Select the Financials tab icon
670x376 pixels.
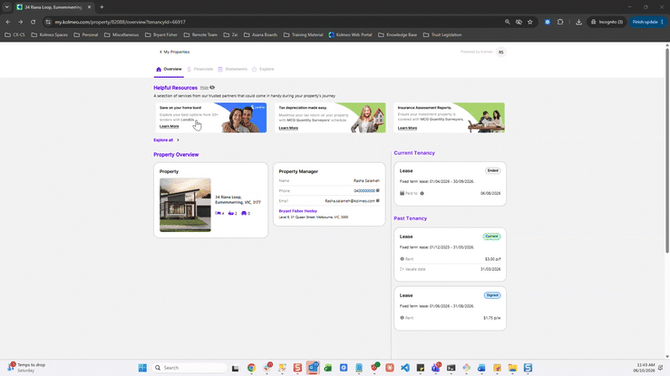point(189,69)
